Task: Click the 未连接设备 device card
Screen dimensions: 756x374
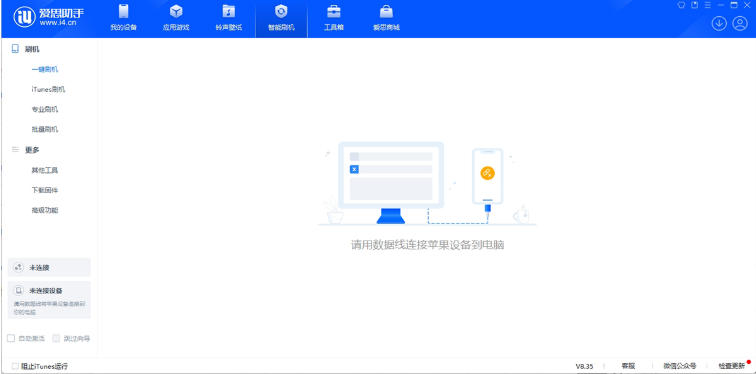Action: [x=49, y=300]
